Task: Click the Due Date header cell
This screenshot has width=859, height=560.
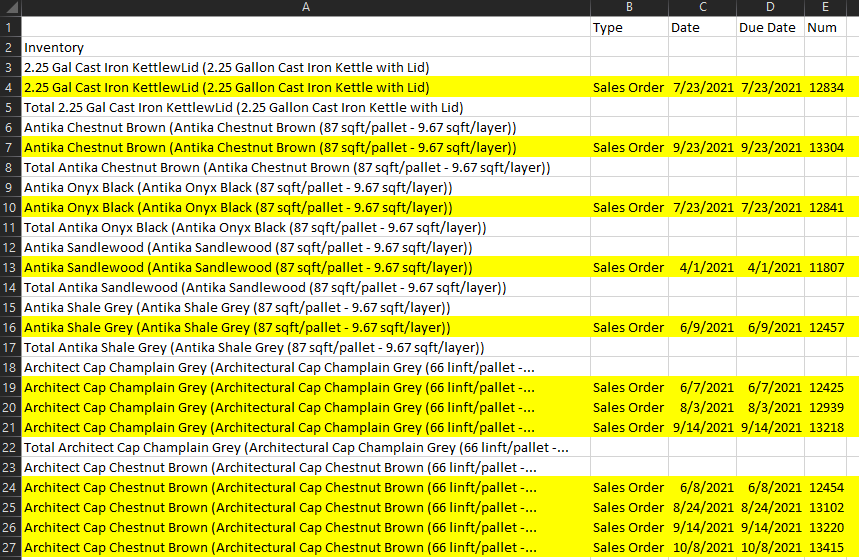Action: (770, 27)
